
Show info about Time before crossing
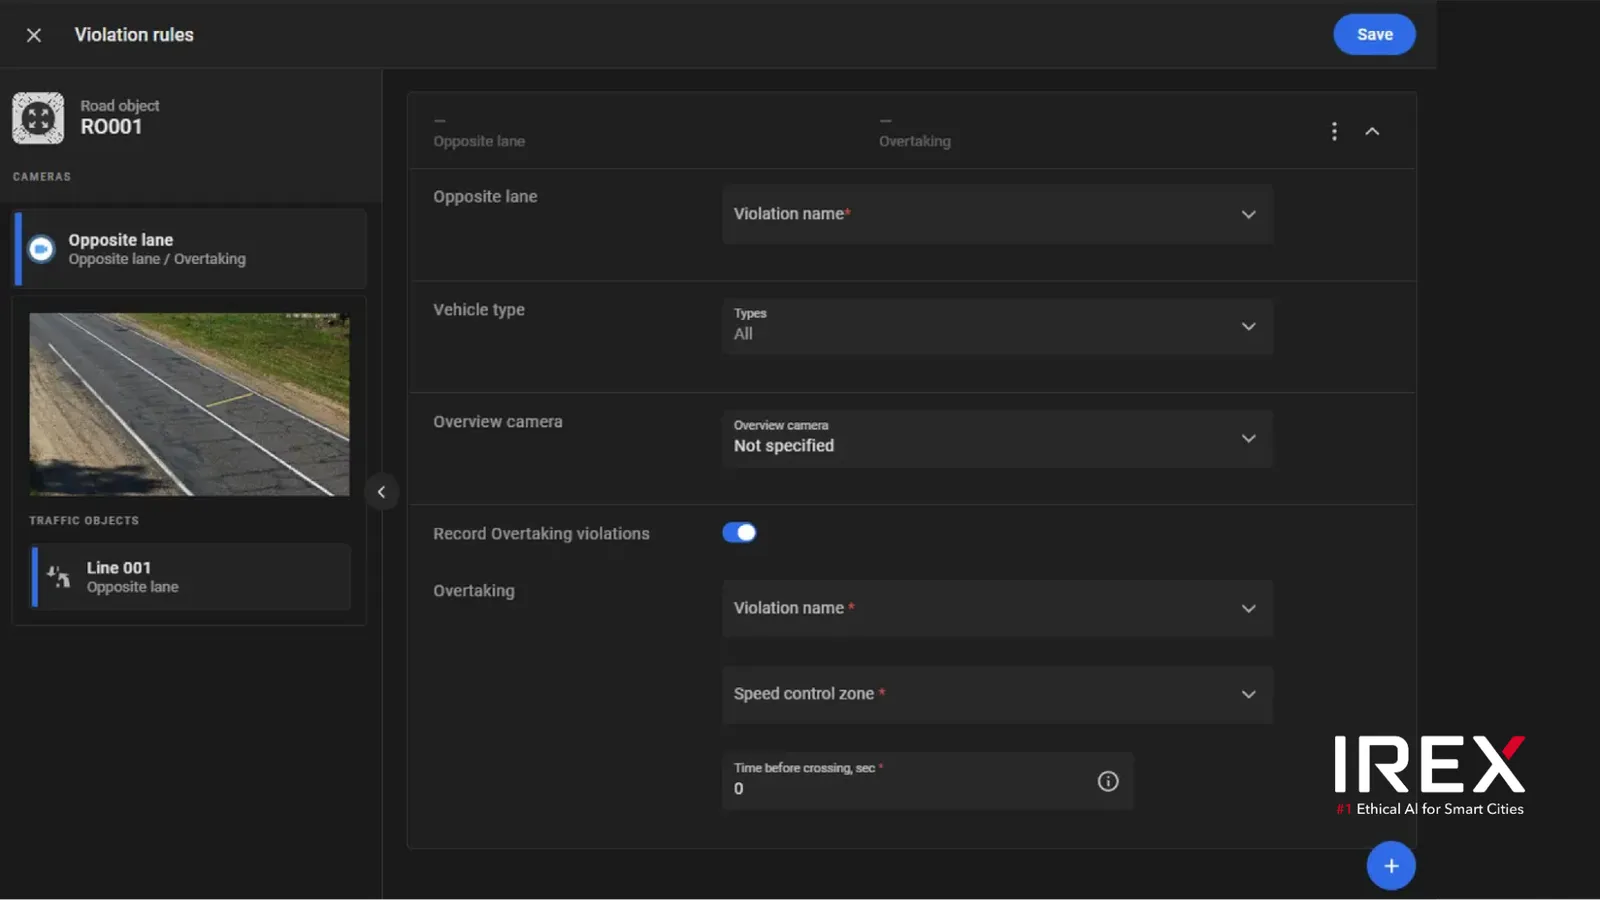[x=1108, y=781]
